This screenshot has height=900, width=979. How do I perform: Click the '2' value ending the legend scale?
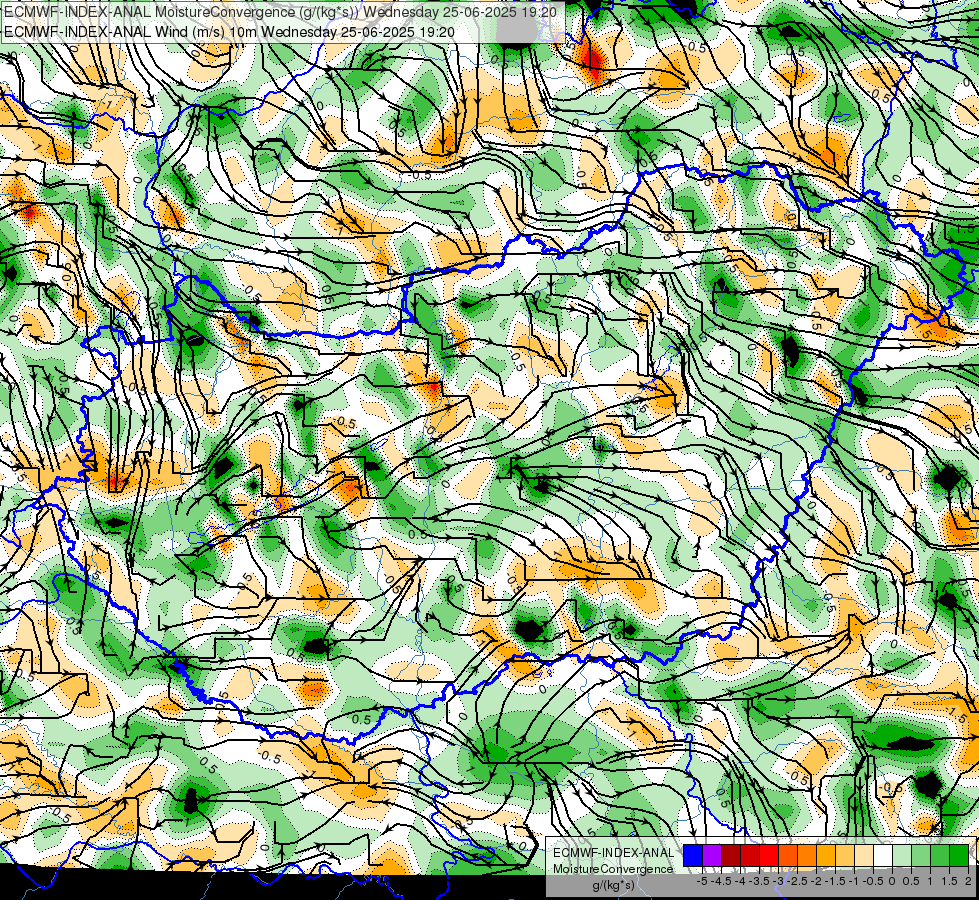[x=968, y=881]
